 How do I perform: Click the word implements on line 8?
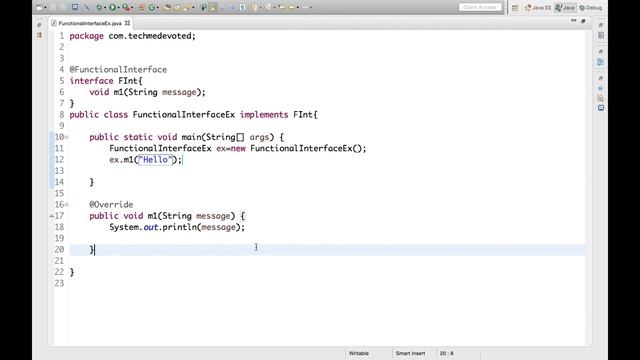264,115
